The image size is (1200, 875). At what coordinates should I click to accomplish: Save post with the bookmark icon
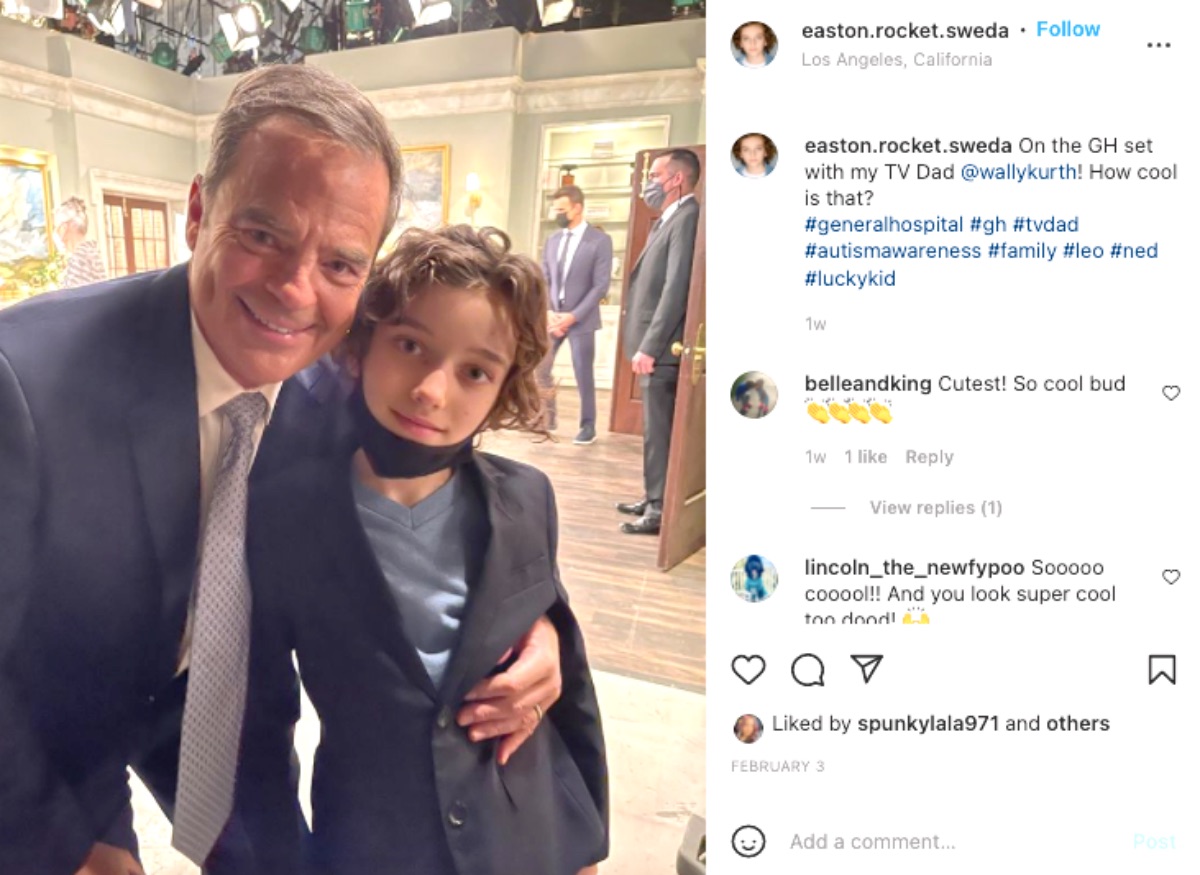click(1161, 669)
